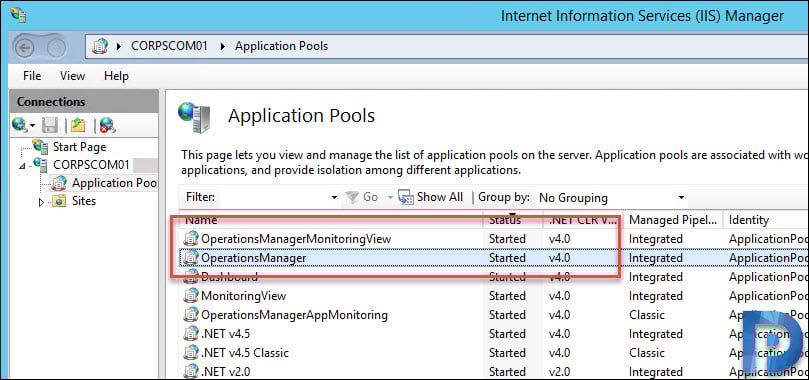
Task: Select the OperationsManager pool name
Action: coord(254,258)
